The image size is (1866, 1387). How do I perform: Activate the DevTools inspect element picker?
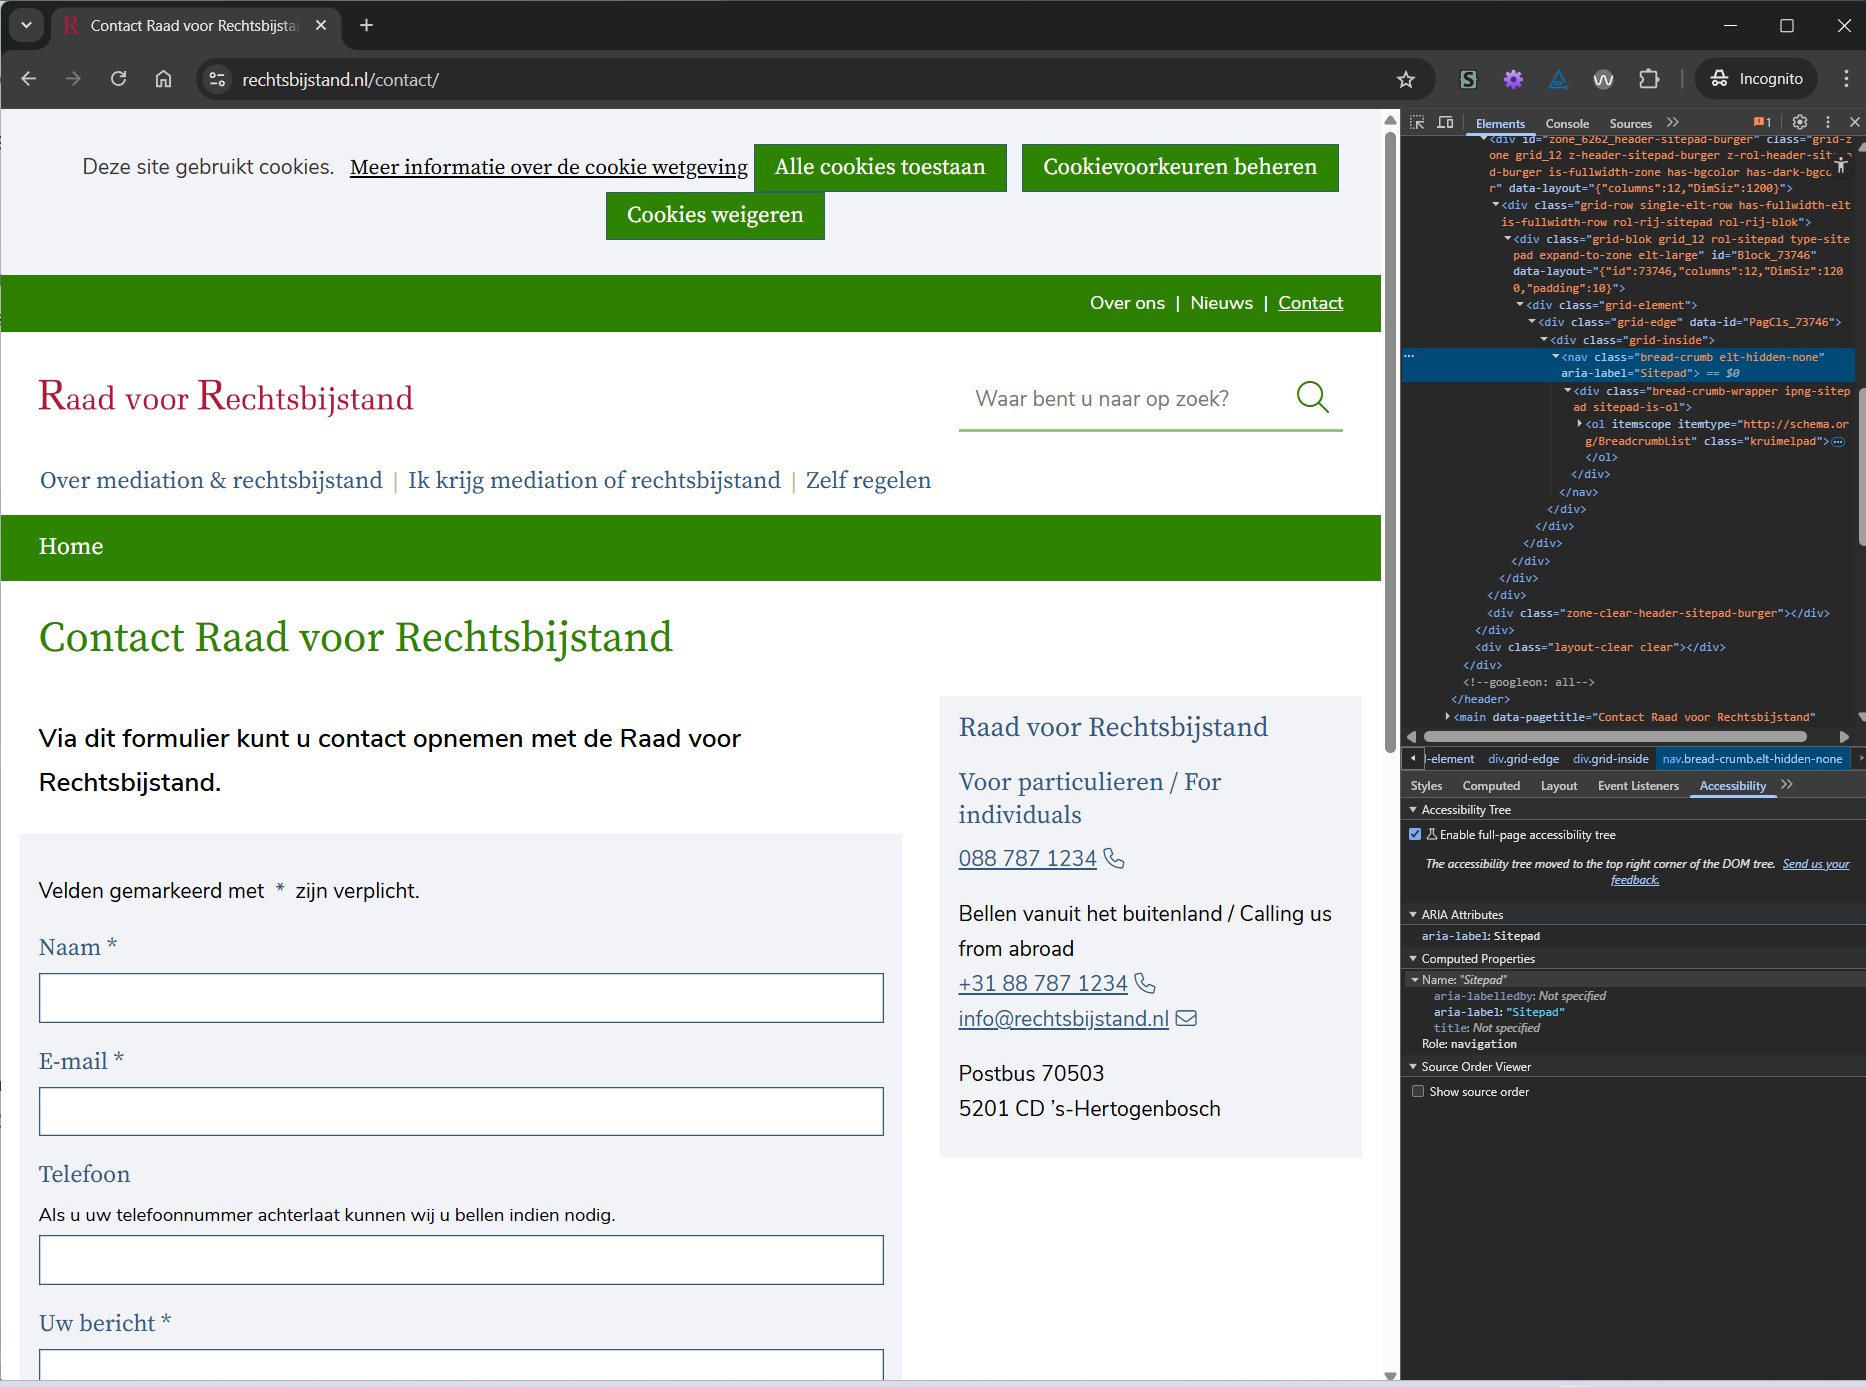pyautogui.click(x=1417, y=122)
